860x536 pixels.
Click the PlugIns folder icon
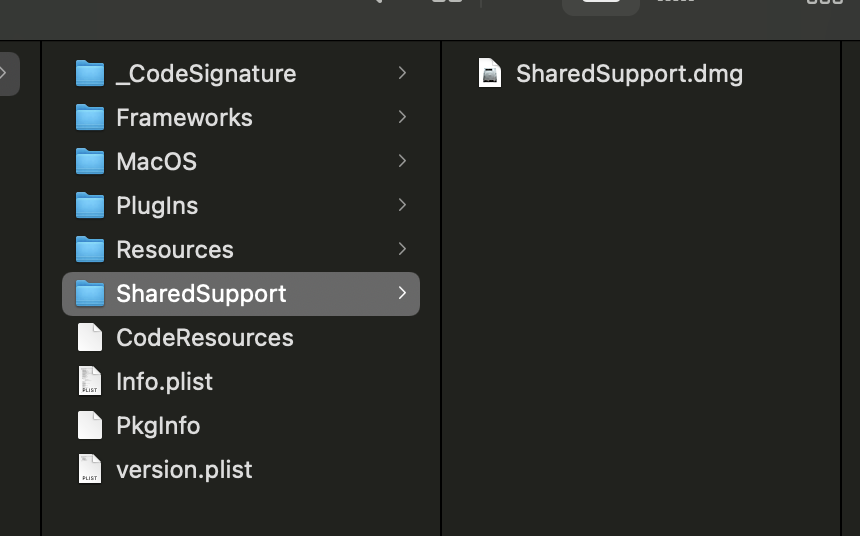90,206
